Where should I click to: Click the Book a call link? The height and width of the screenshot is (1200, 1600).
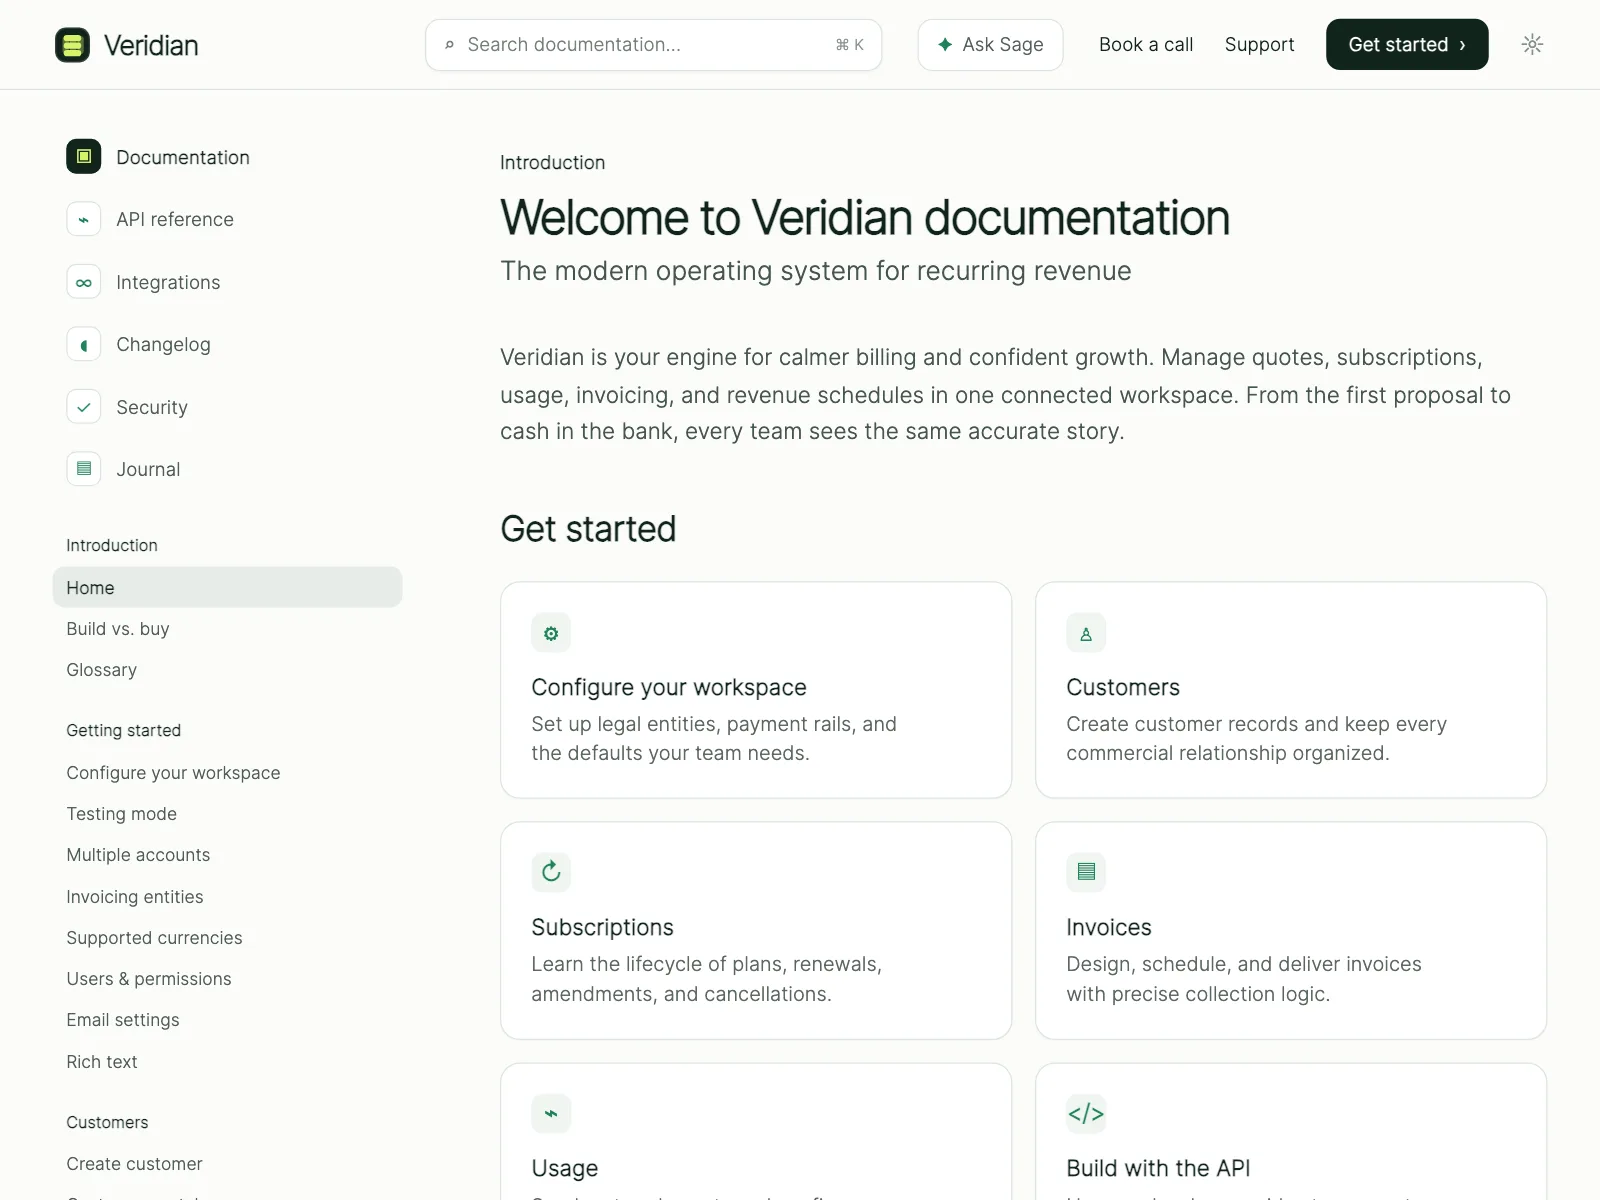(x=1146, y=45)
